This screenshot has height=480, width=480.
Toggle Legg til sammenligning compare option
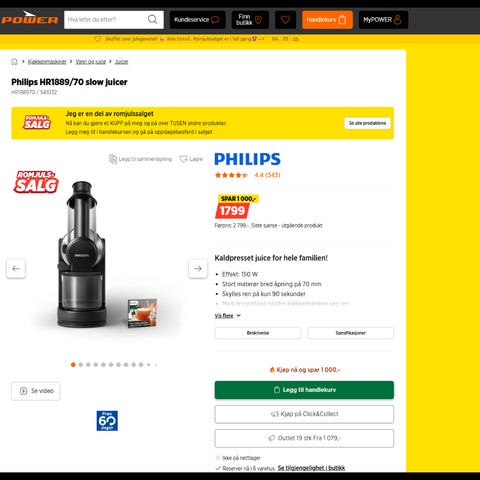[x=140, y=159]
